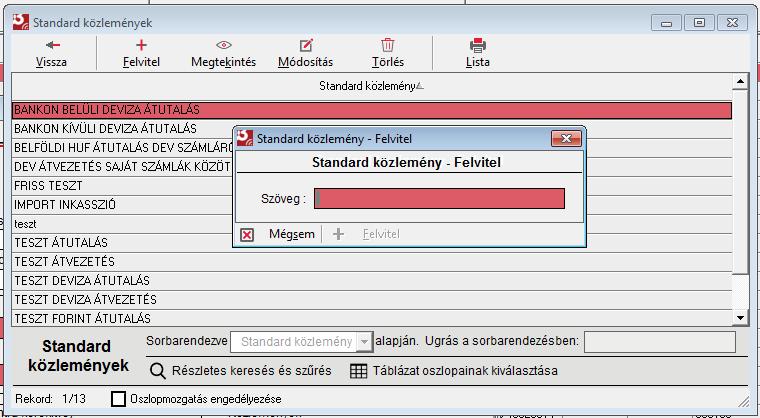The width and height of the screenshot is (760, 418).
Task: Select the TESZT ÁTUTALÁS row
Action: point(372,242)
